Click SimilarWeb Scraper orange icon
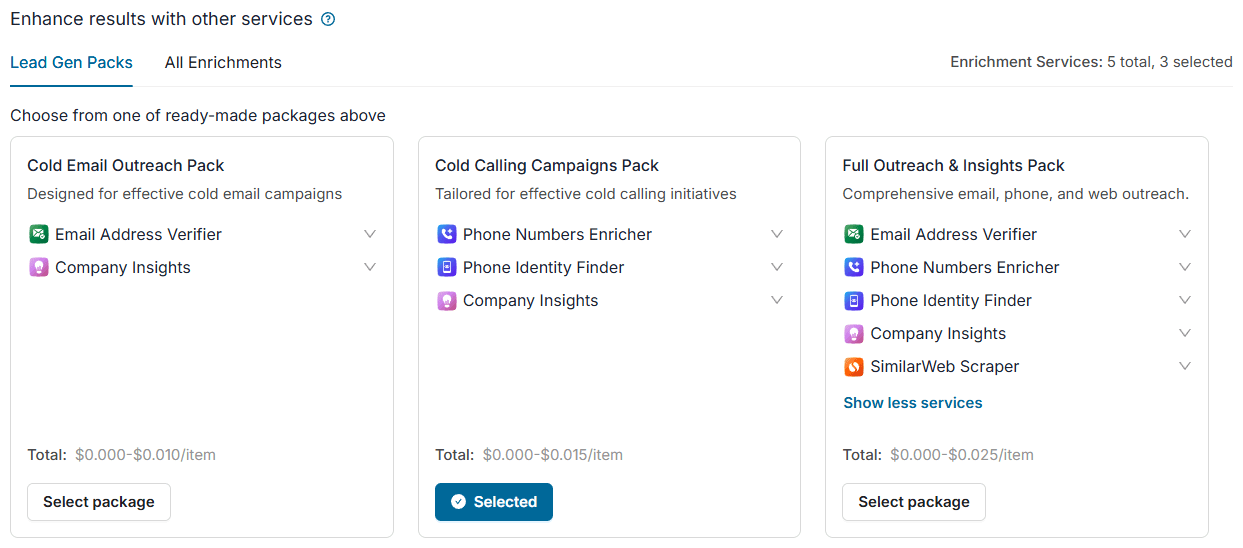Viewport: 1243px width, 548px height. [854, 366]
